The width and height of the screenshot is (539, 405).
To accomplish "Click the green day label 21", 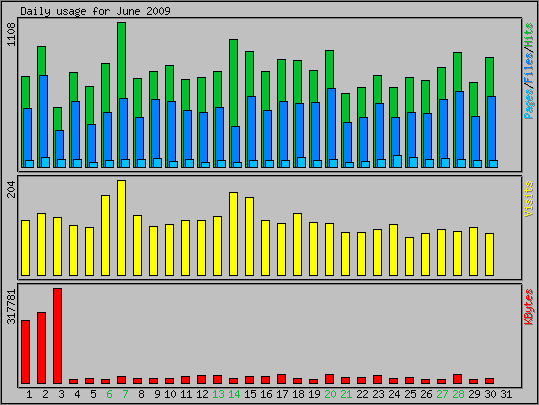I will point(346,394).
